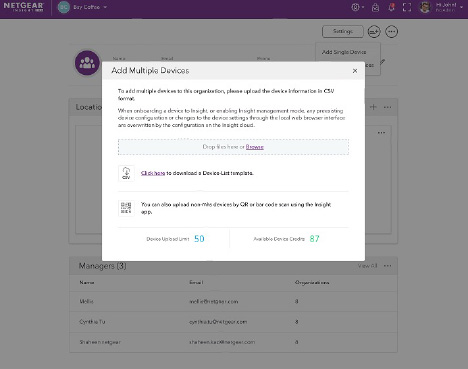
Task: Click the QR code icon
Action: [x=126, y=208]
